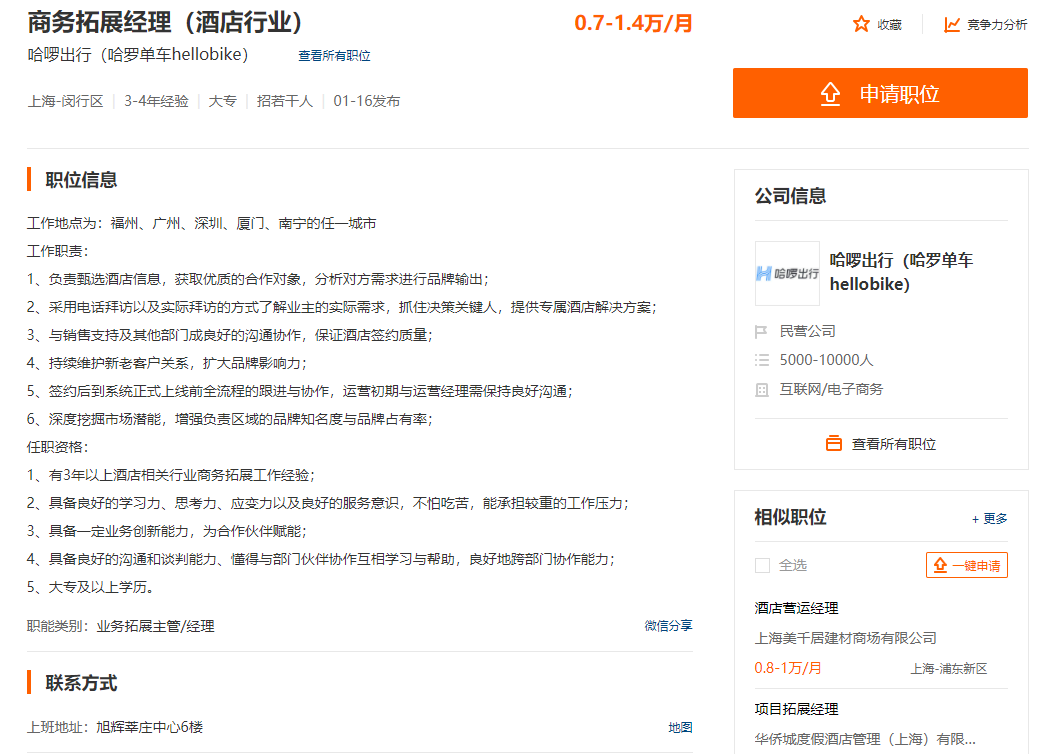Screen dimensions: 1044x754
Task: Click address text 旭辉莘庄中心6楼
Action: point(150,727)
